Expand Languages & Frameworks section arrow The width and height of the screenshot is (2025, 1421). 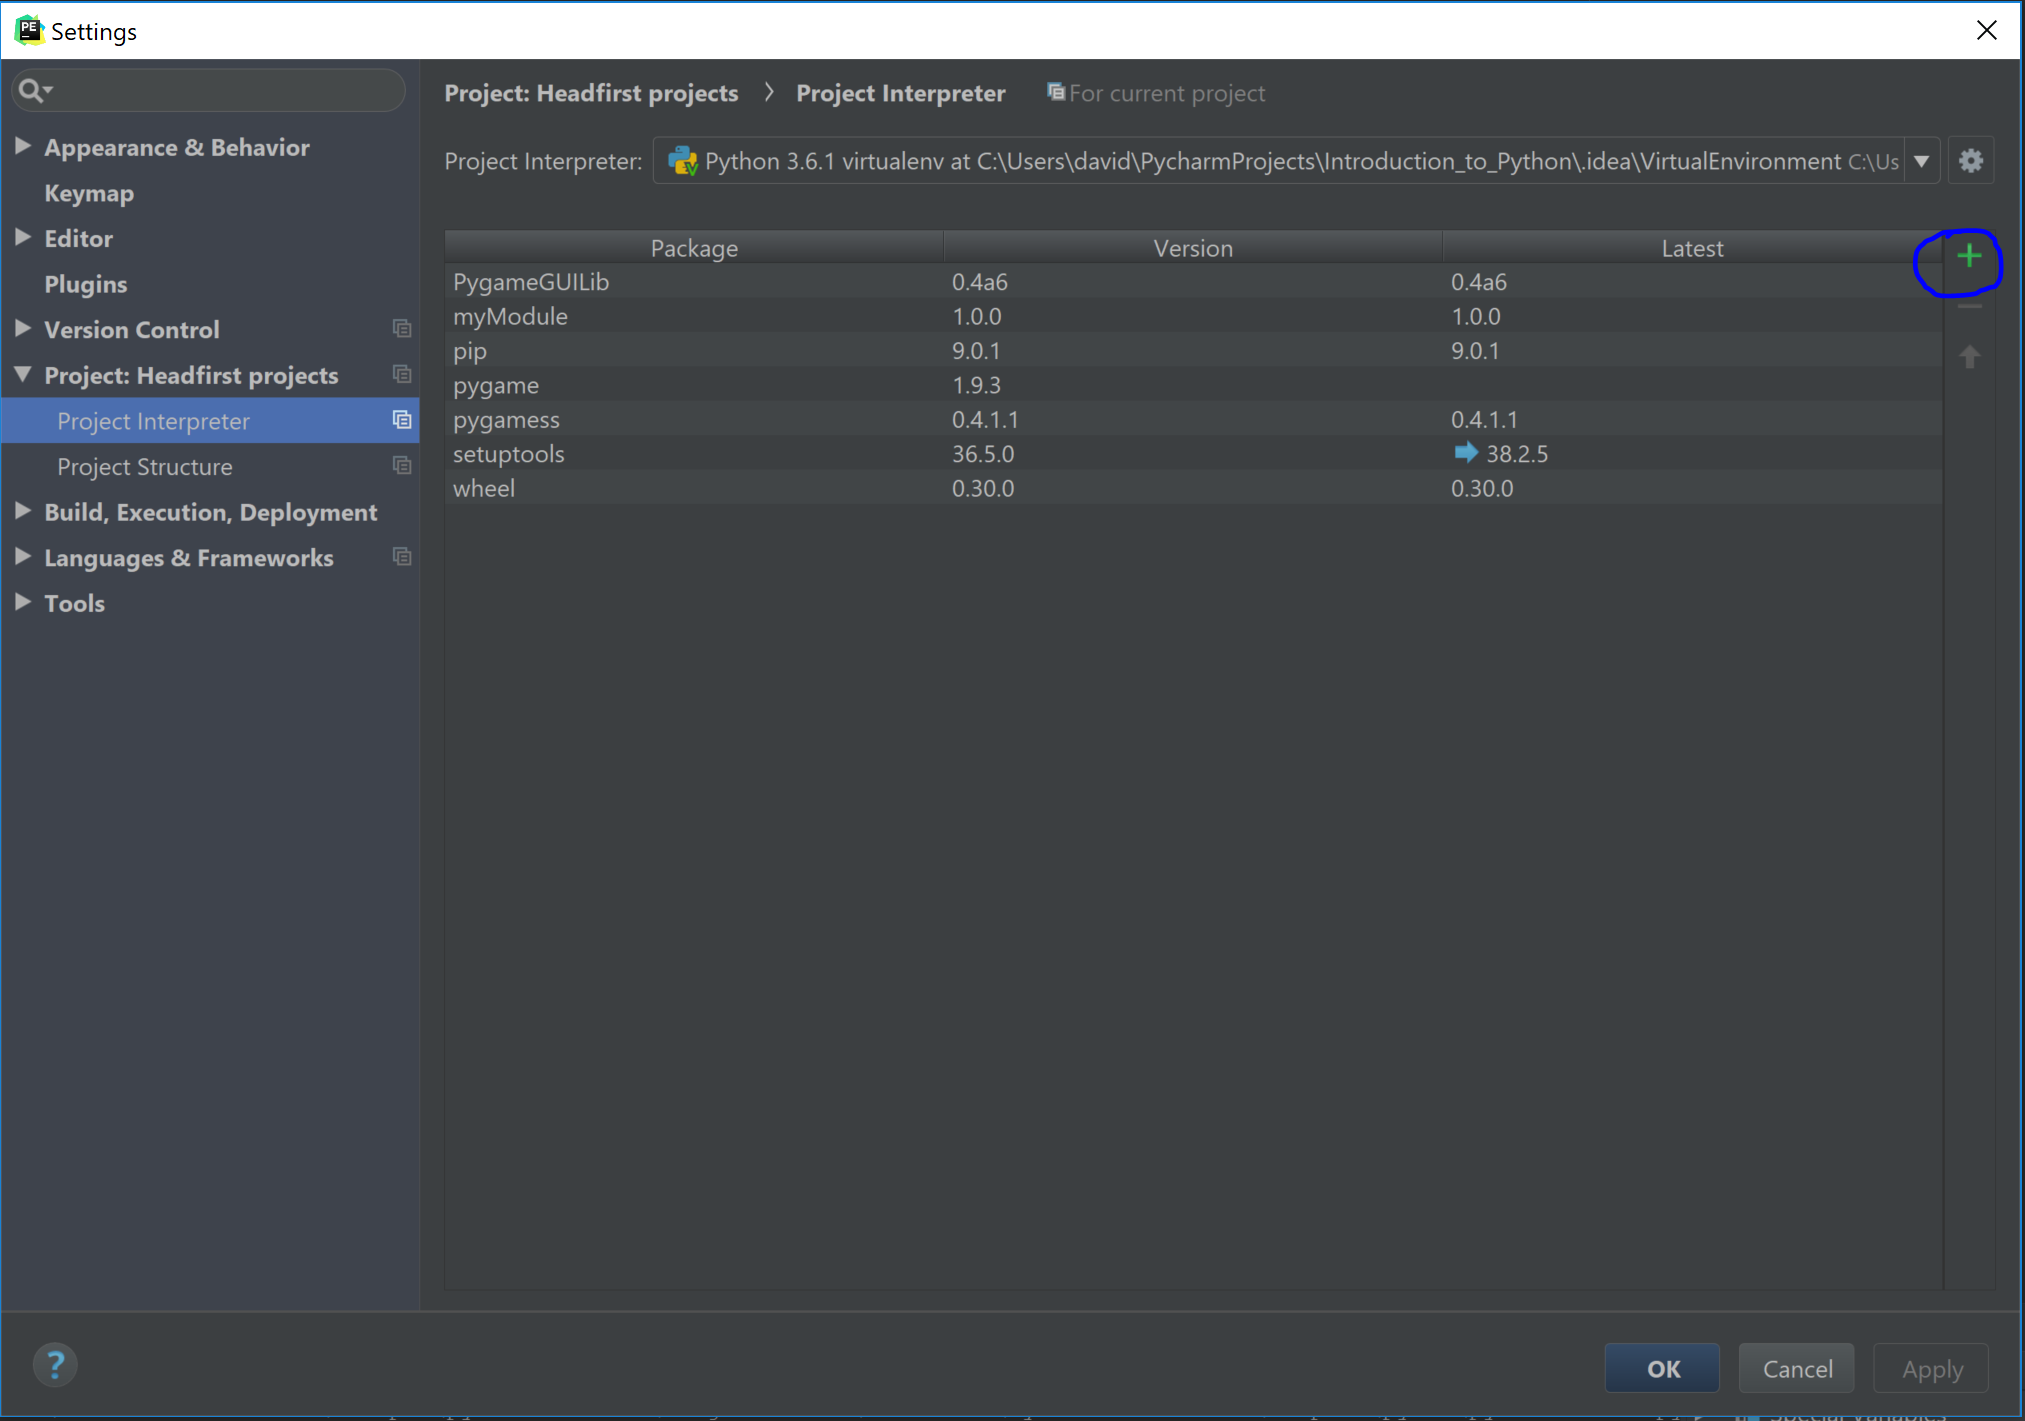pos(23,557)
